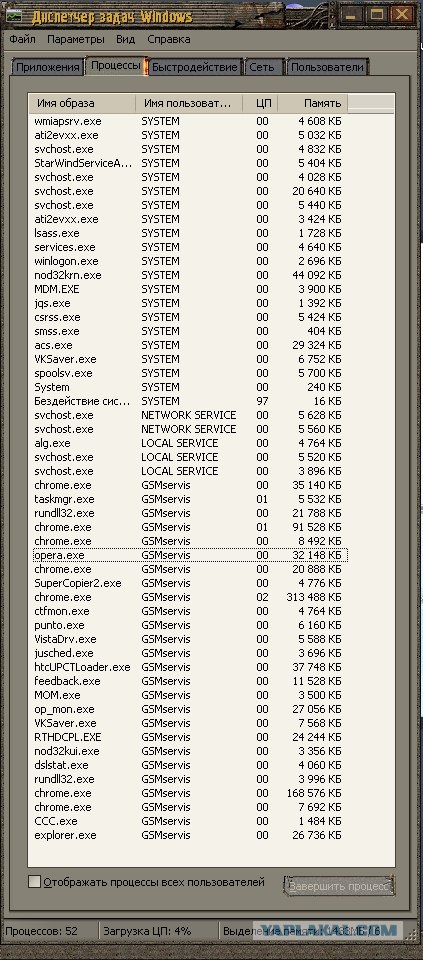Screen dimensions: 423x960
Task: Click the 91 528 КБ memory value
Action: (x=316, y=527)
